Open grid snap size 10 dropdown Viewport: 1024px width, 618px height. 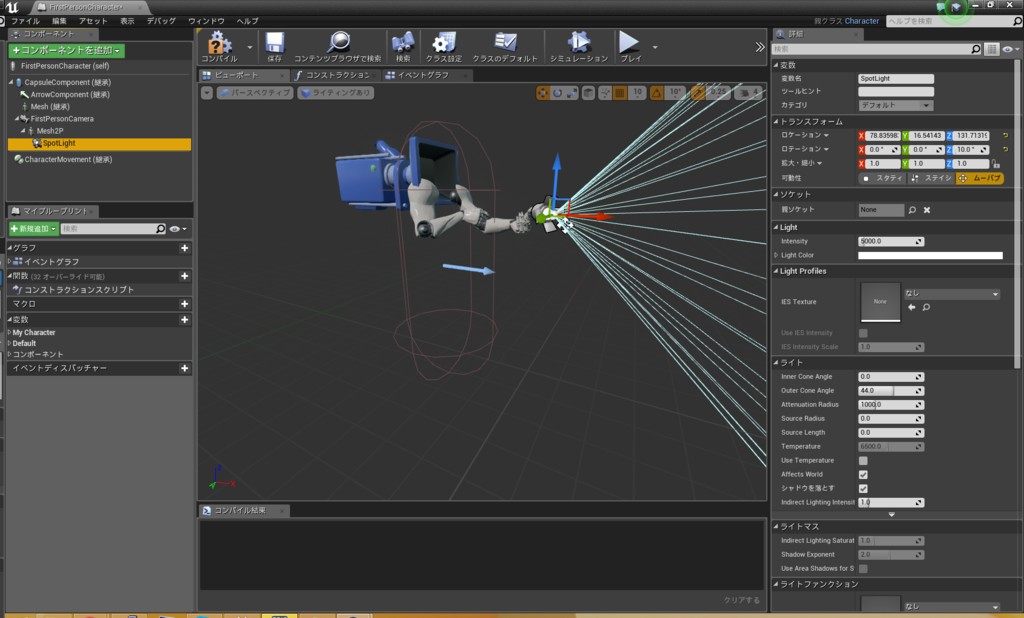(x=637, y=93)
